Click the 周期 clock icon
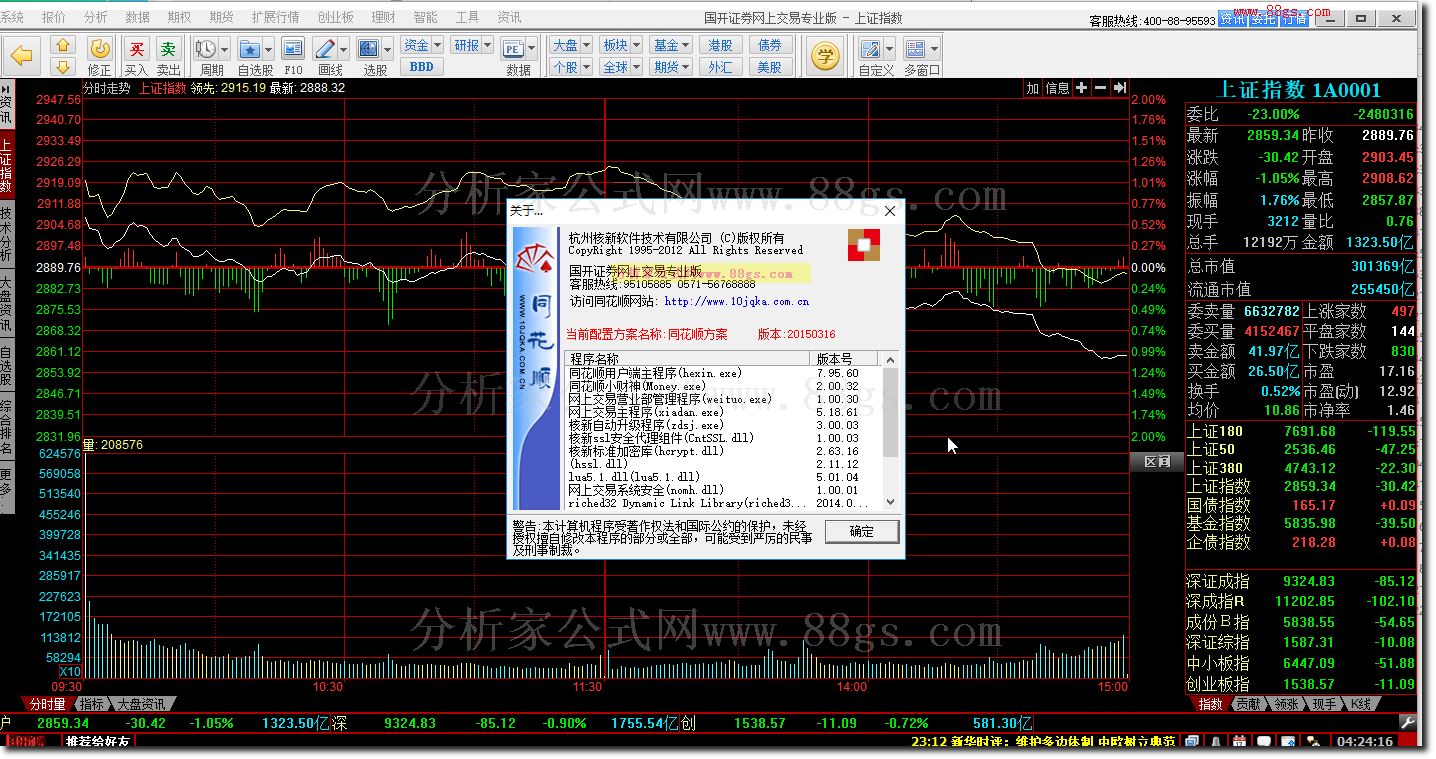 point(206,49)
